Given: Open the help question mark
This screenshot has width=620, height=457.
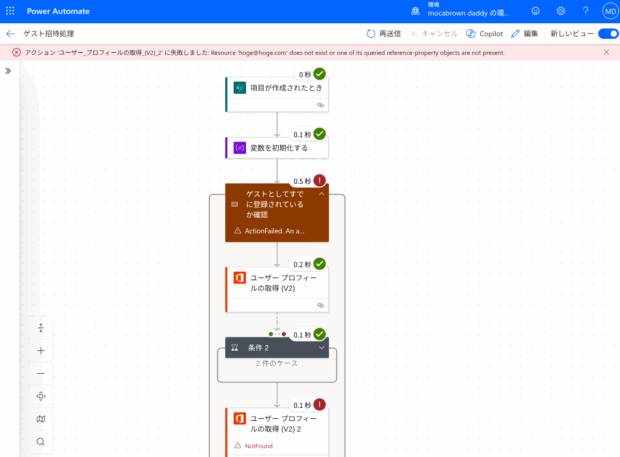Looking at the screenshot, I should (x=585, y=11).
